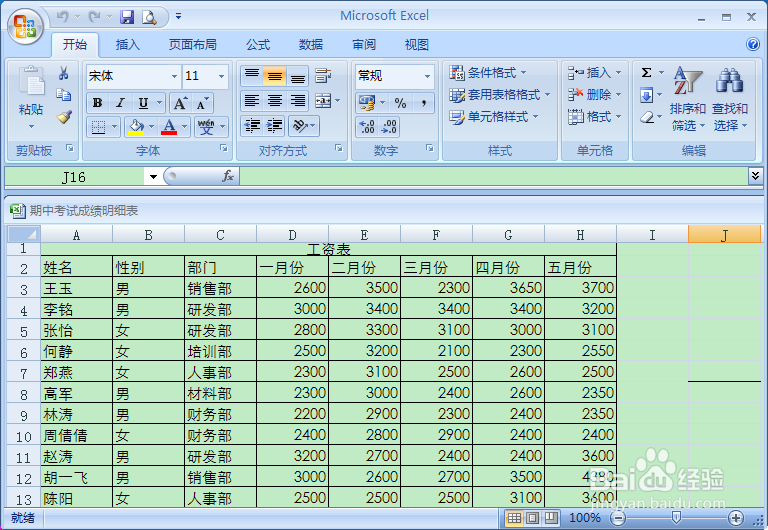Zoom in with plus button
This screenshot has width=768, height=530.
[x=735, y=518]
